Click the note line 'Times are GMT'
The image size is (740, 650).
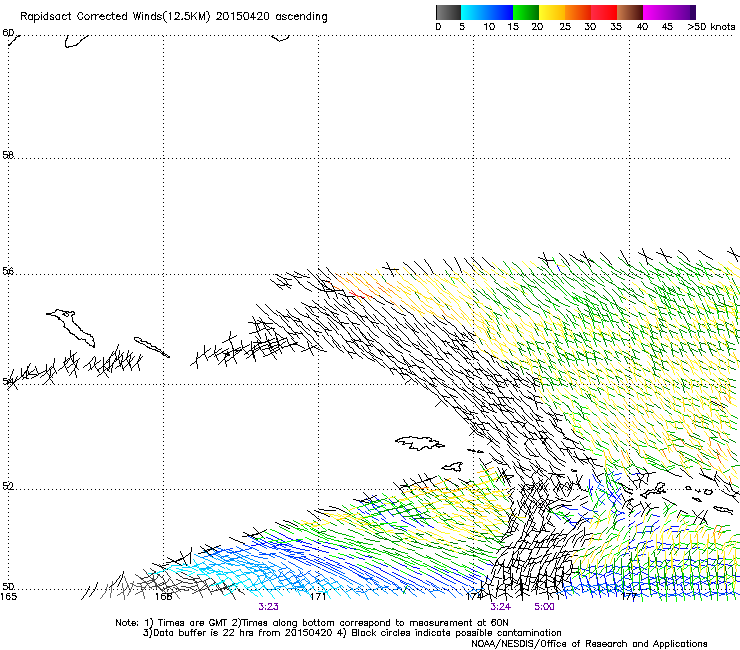pos(193,623)
